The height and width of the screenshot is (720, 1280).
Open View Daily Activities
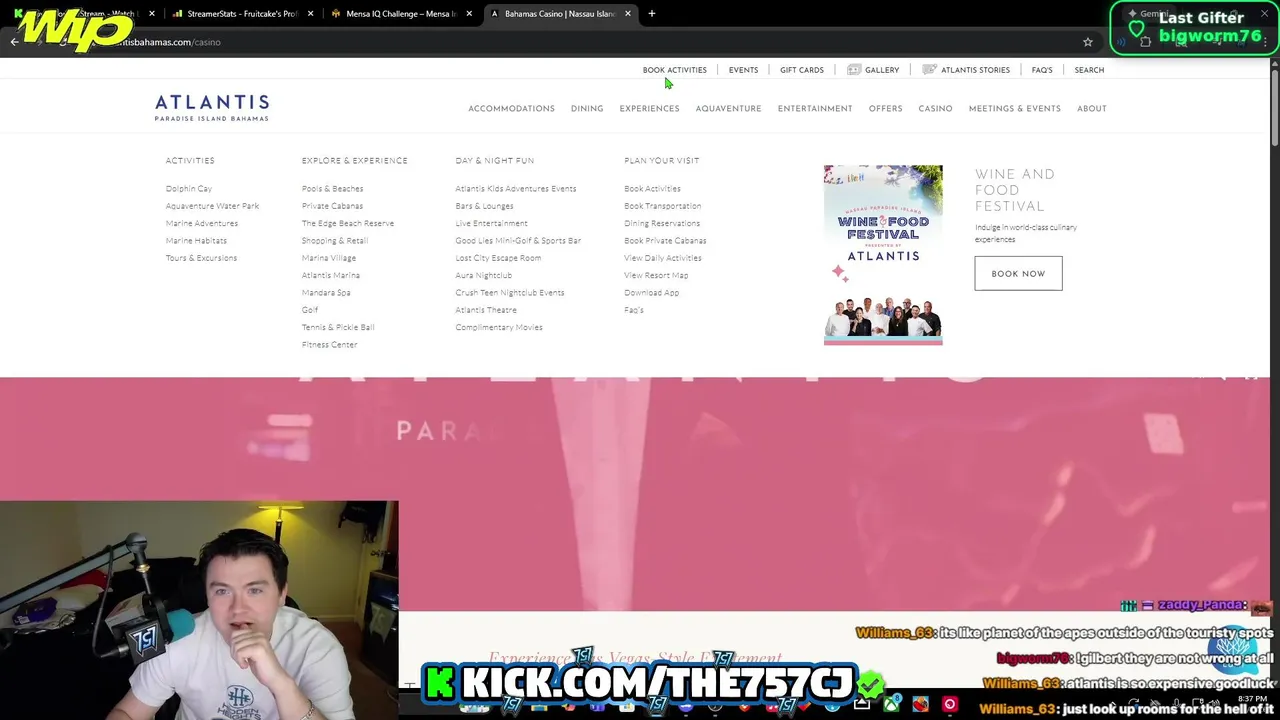coord(663,258)
